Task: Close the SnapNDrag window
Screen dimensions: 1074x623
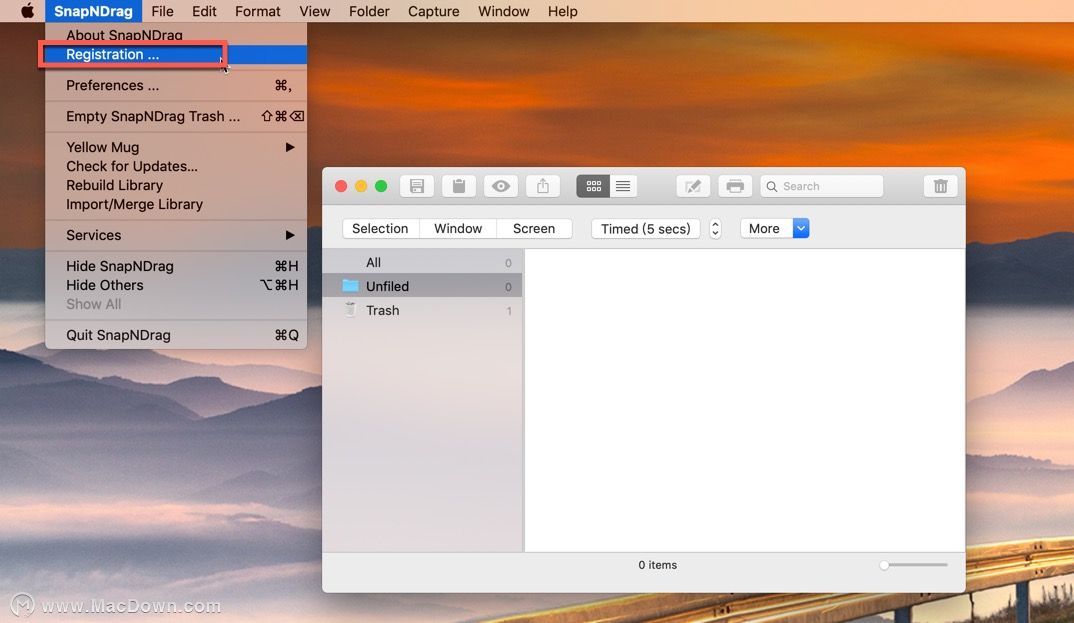Action: pyautogui.click(x=340, y=186)
